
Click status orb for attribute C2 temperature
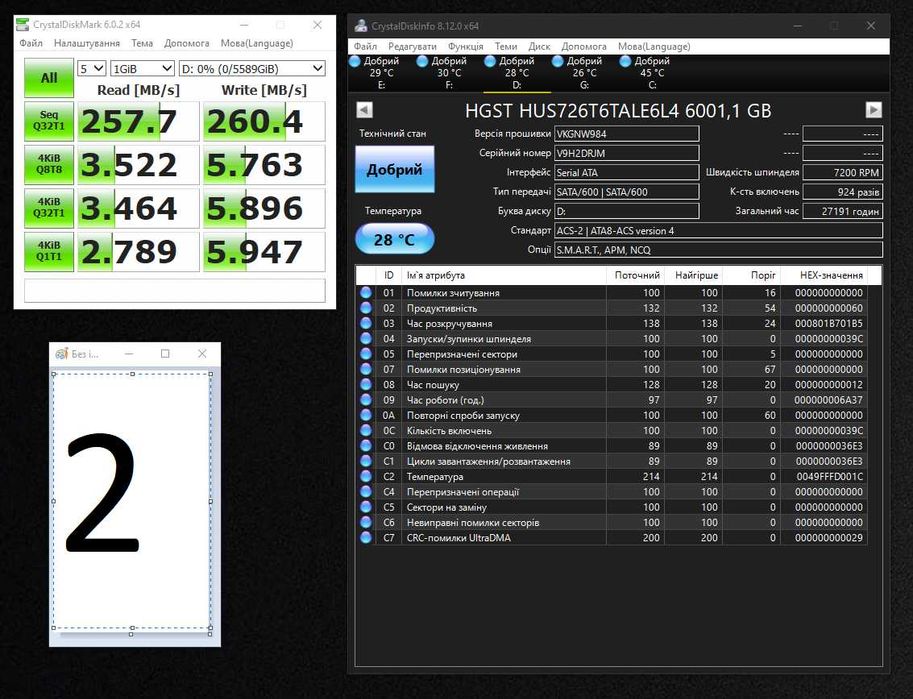(366, 476)
